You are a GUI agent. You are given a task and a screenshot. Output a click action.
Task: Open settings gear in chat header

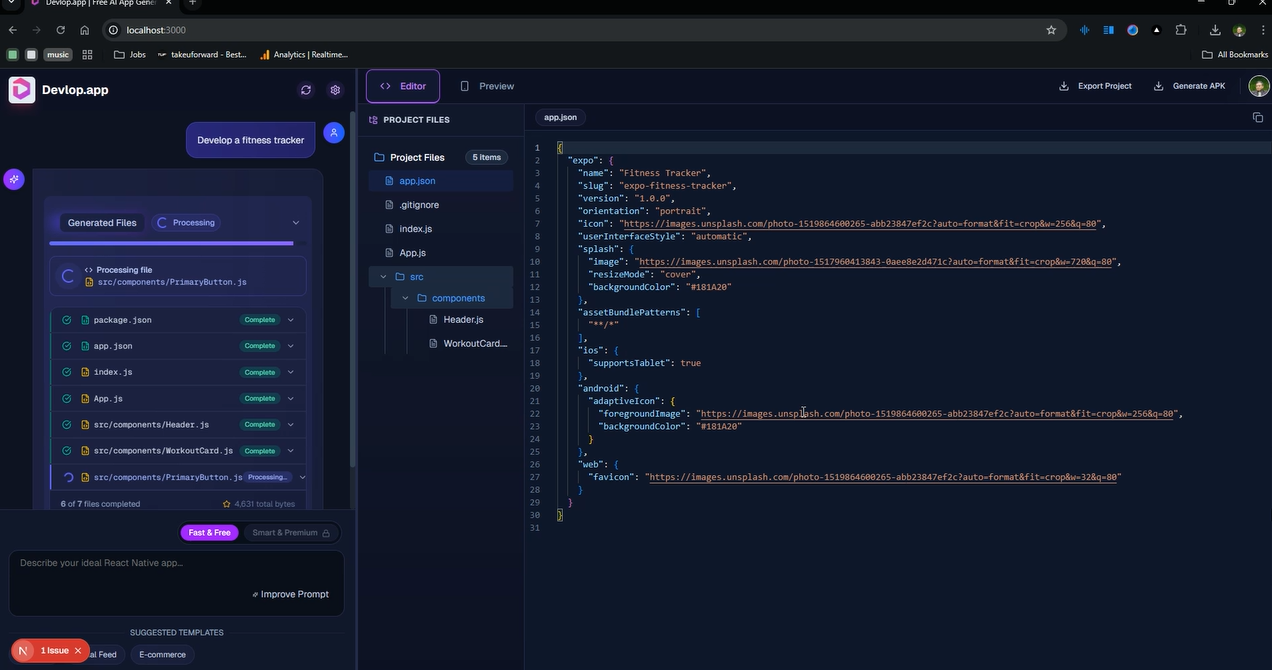[335, 90]
